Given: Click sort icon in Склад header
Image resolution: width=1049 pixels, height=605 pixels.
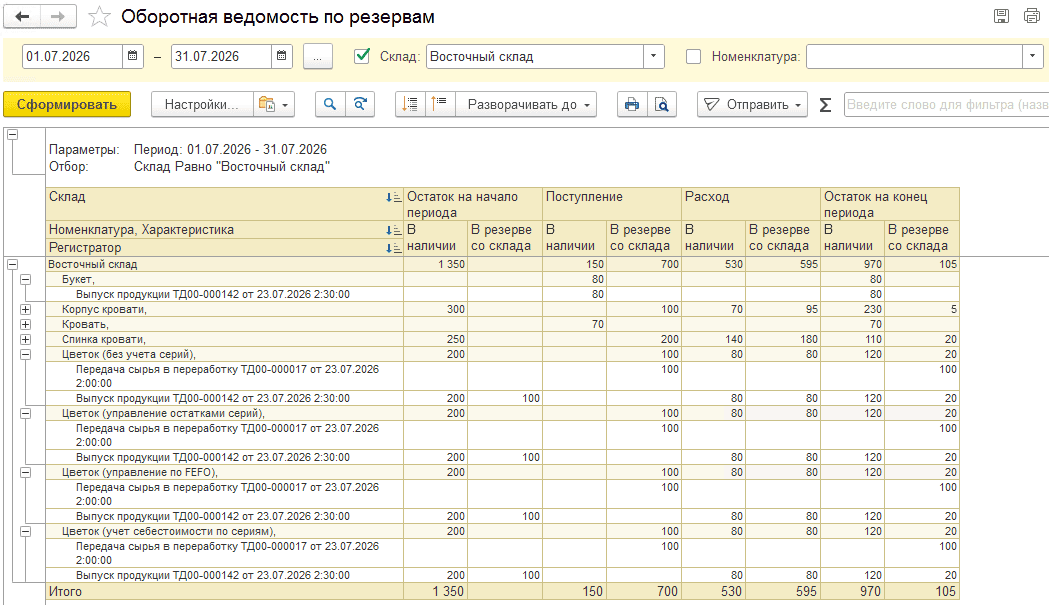Looking at the screenshot, I should click(393, 197).
